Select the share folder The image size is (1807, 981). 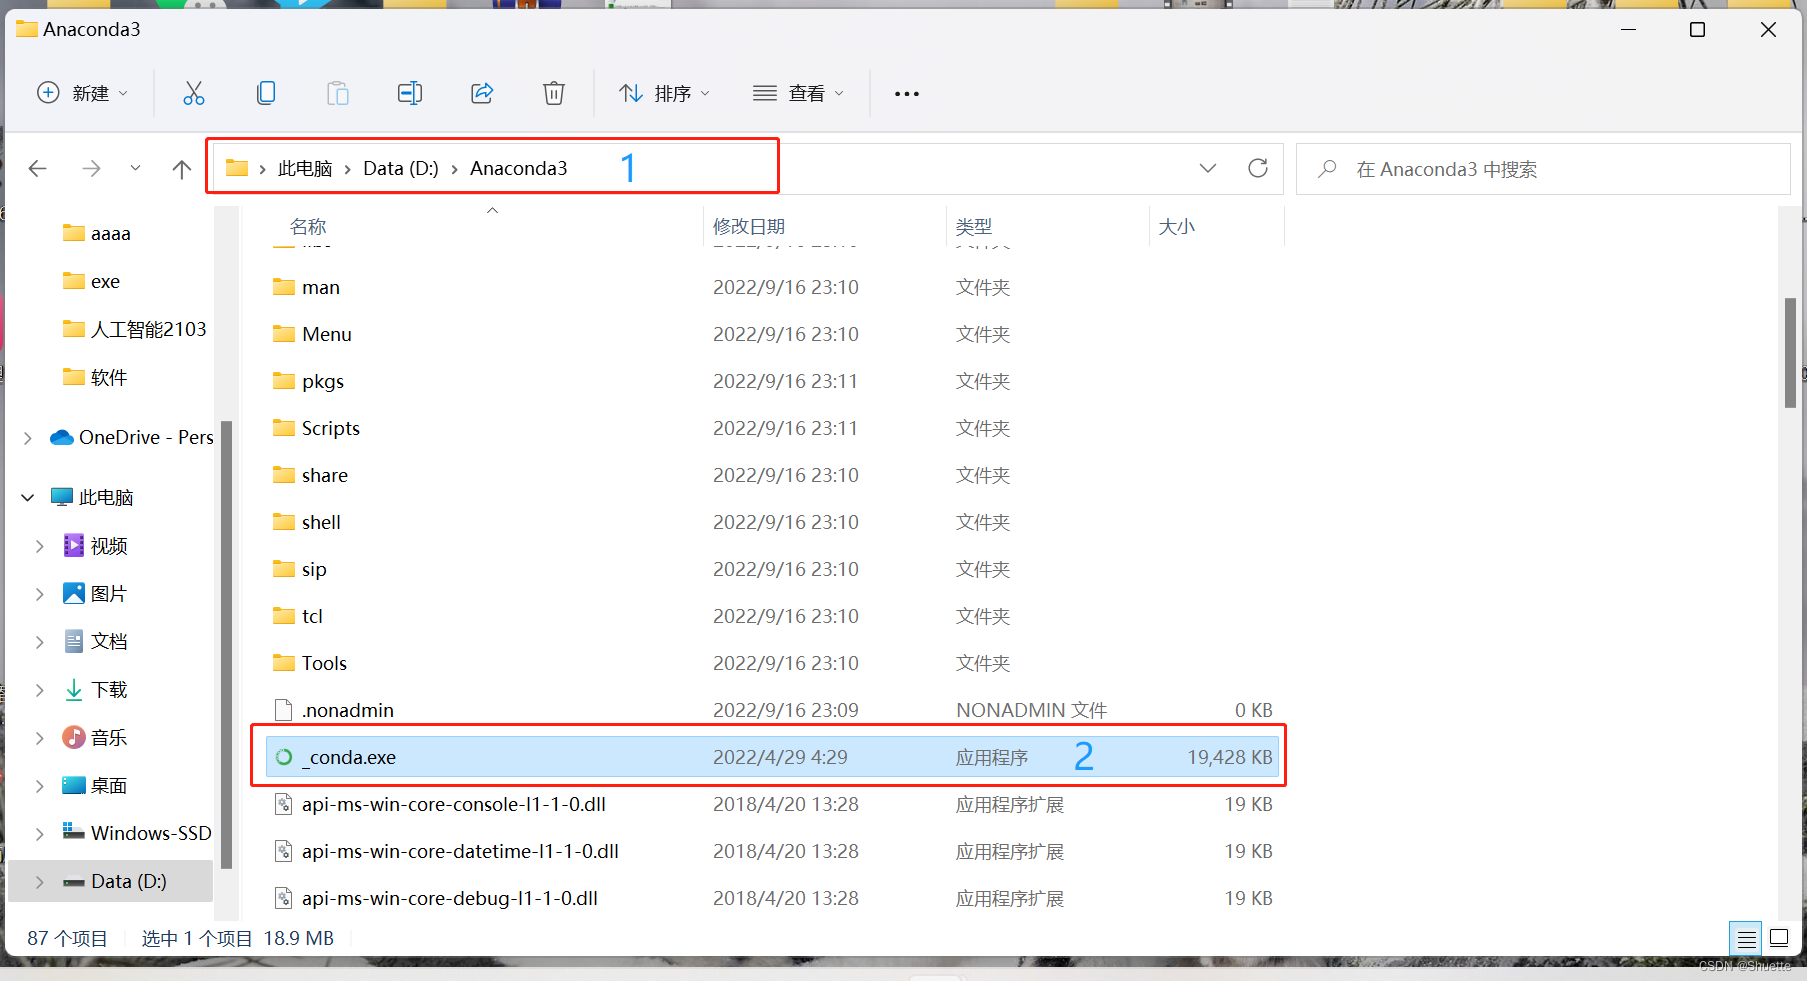(x=325, y=475)
